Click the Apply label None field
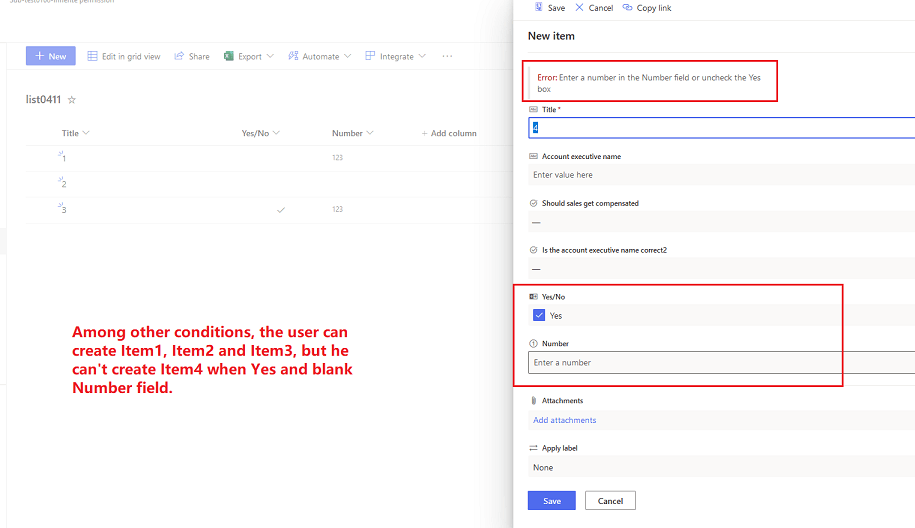This screenshot has width=915, height=528. tap(721, 467)
